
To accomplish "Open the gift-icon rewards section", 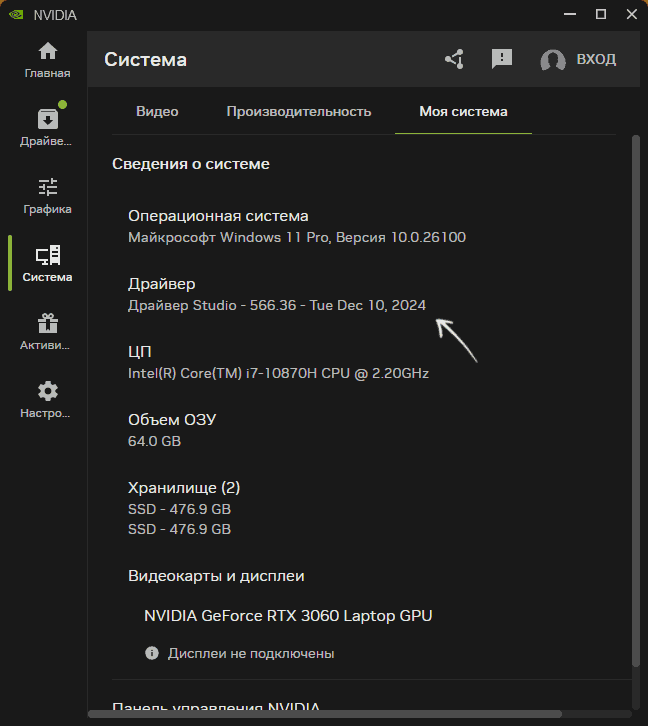I will click(x=47, y=332).
